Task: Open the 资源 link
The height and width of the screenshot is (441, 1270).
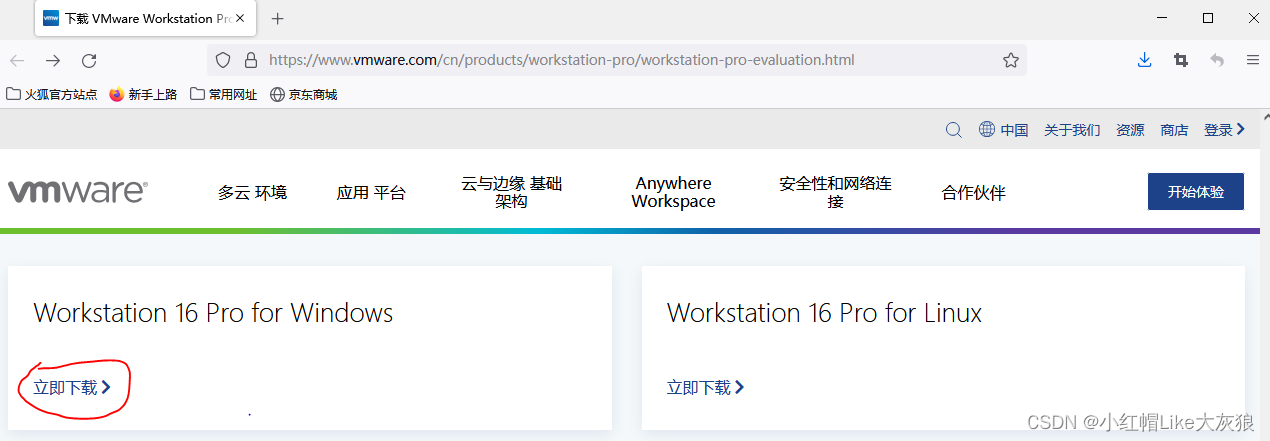Action: tap(1130, 130)
